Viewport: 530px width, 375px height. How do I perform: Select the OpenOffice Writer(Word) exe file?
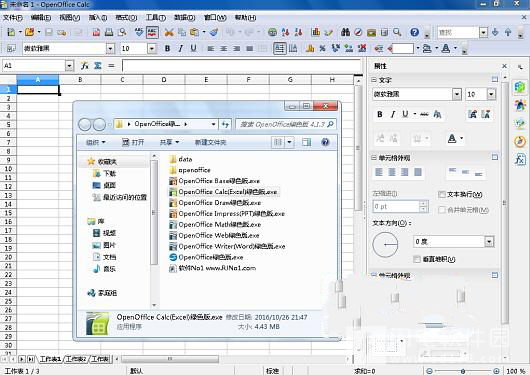click(x=227, y=246)
